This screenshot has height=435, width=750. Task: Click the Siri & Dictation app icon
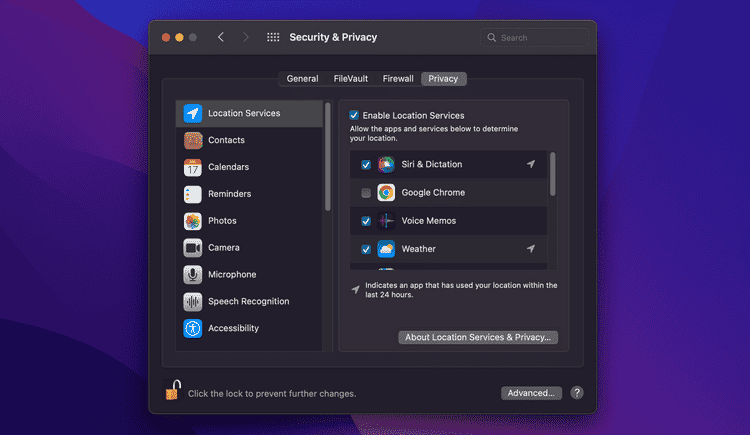pyautogui.click(x=386, y=164)
